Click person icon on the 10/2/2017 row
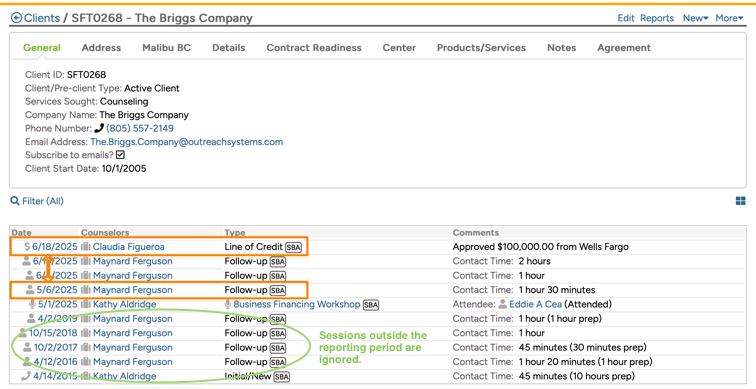 click(x=27, y=348)
